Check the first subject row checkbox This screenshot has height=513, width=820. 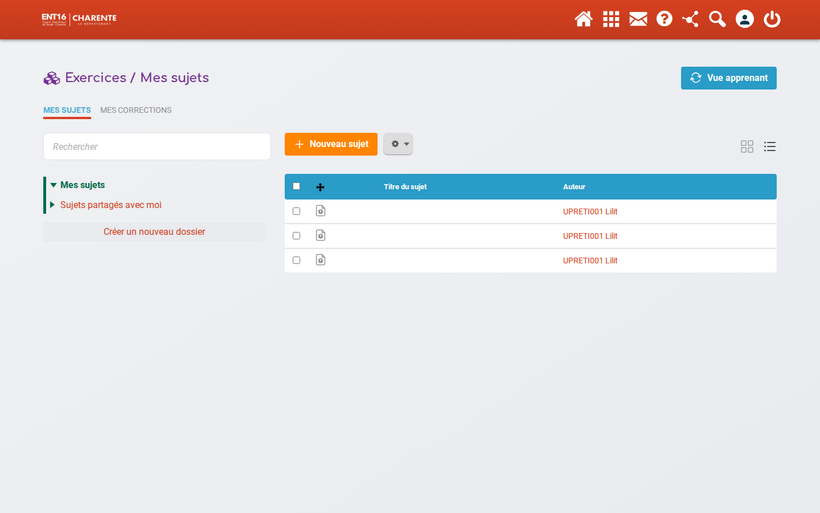297,211
